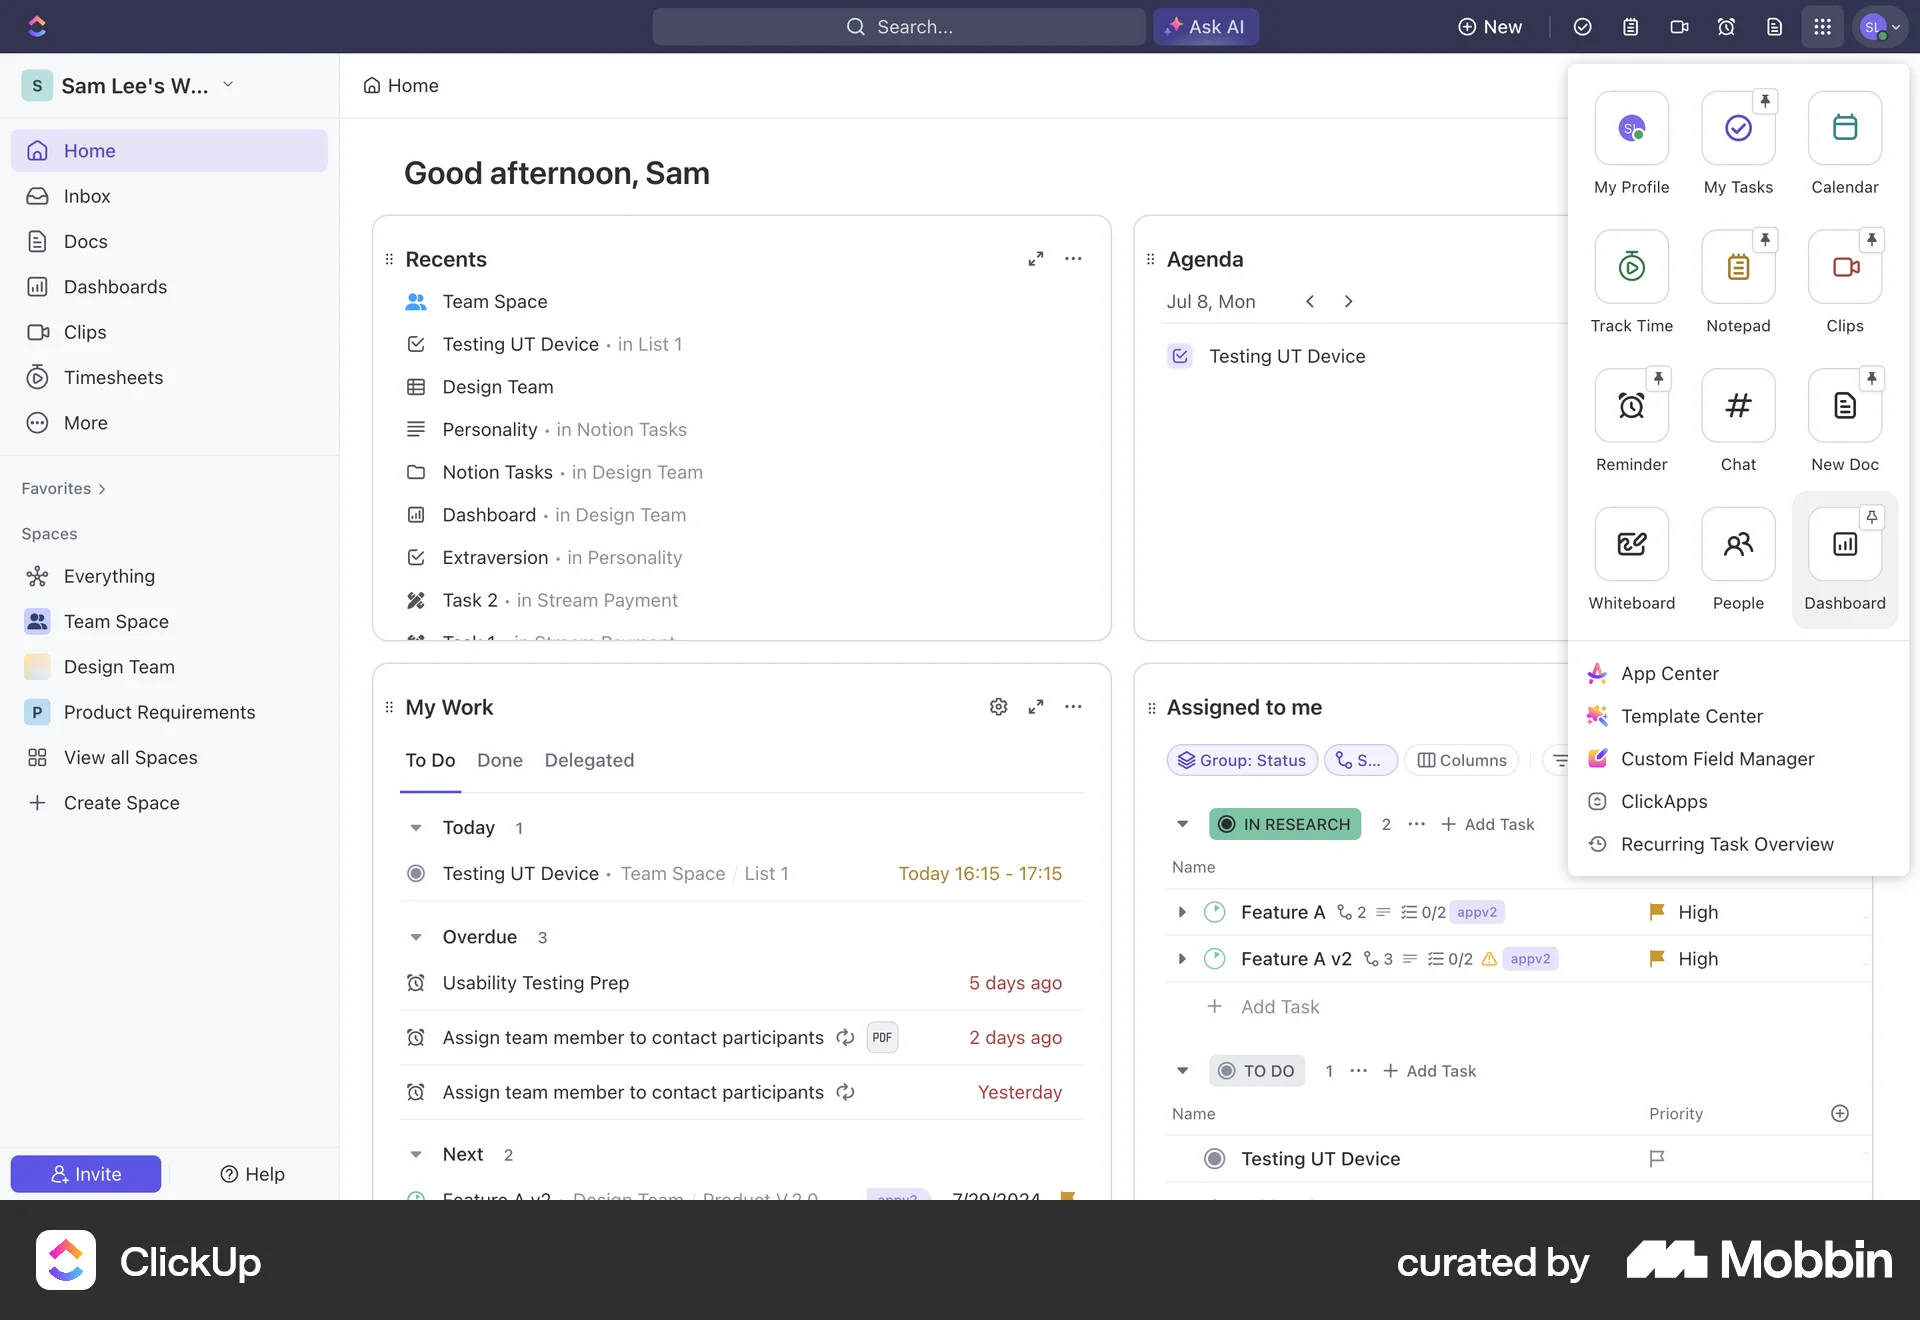Collapse the Overdue section
Image resolution: width=1920 pixels, height=1320 pixels.
[416, 938]
